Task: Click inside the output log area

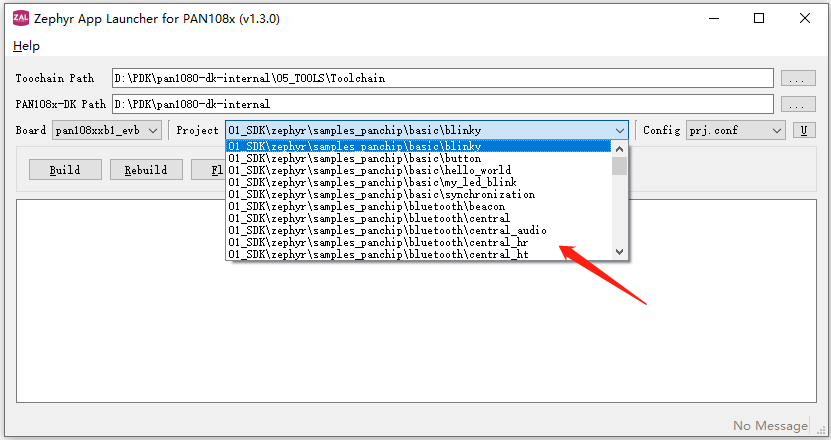Action: click(416, 301)
